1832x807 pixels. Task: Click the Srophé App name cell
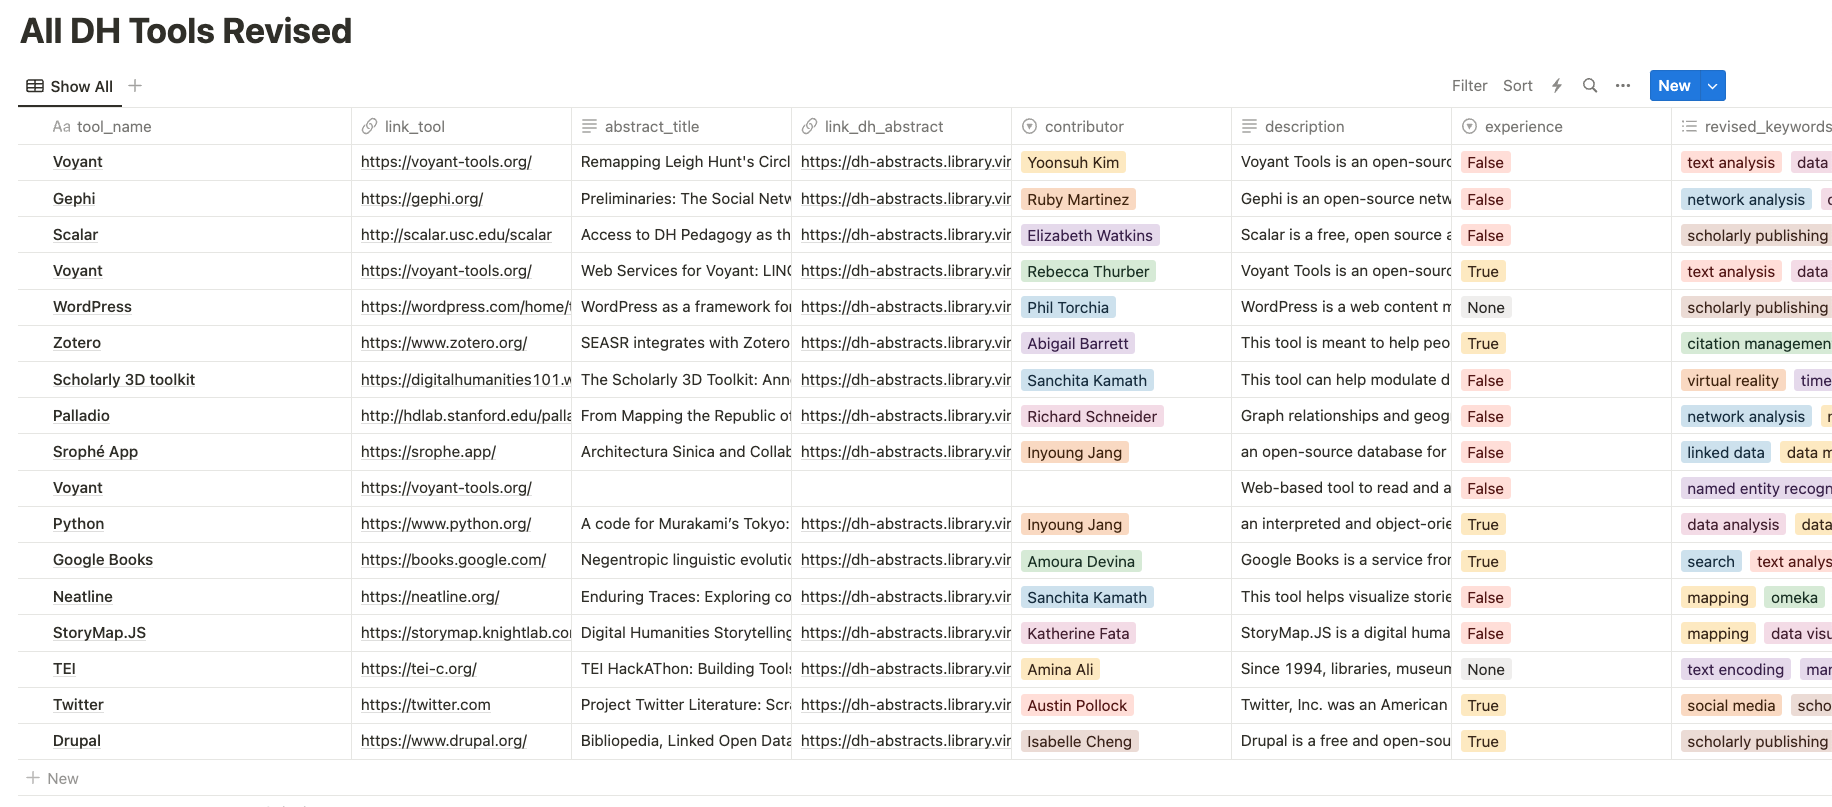[95, 452]
